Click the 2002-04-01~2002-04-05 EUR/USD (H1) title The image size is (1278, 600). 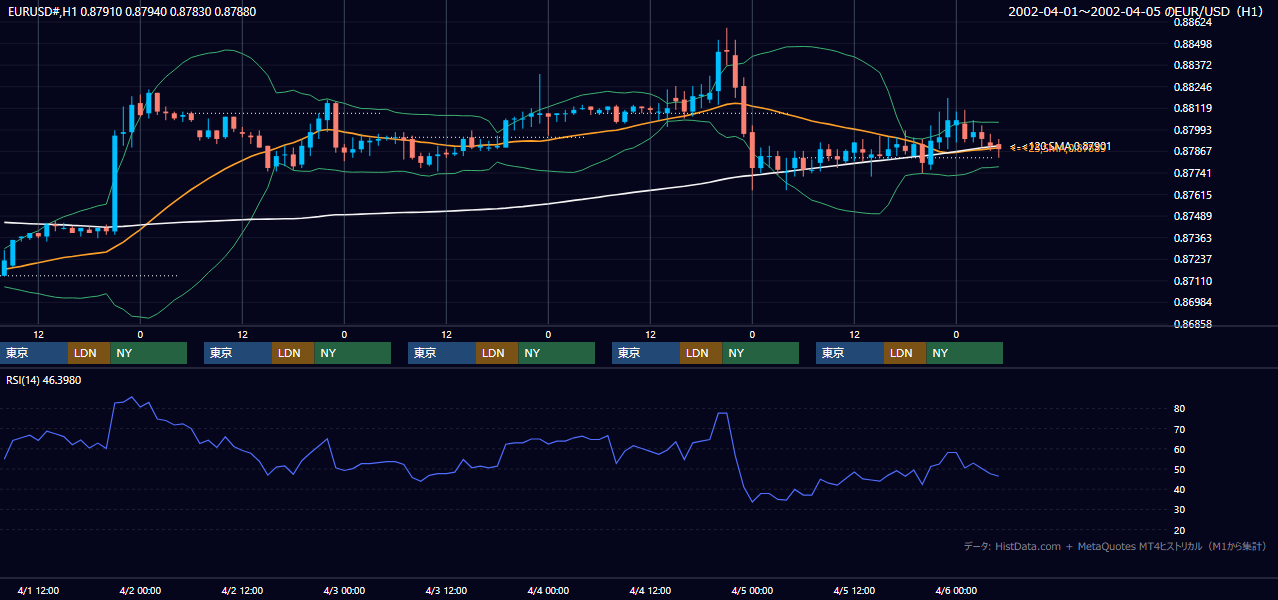(x=1137, y=11)
